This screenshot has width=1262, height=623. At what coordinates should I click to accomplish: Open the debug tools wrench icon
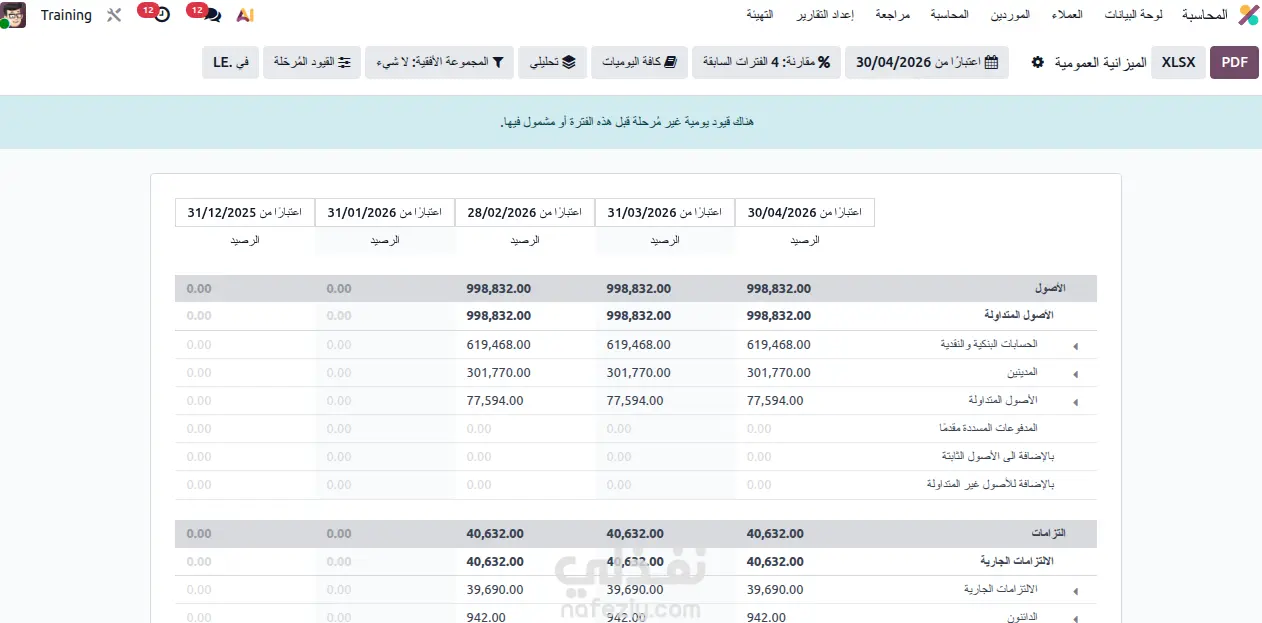click(114, 15)
